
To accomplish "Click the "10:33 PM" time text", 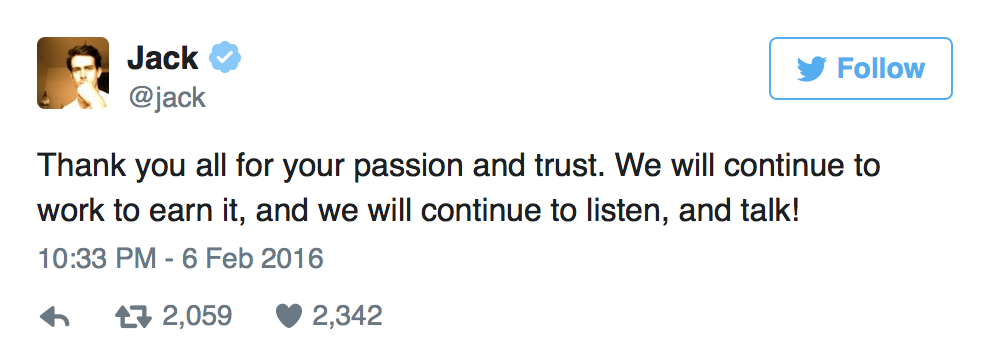I will tap(97, 260).
